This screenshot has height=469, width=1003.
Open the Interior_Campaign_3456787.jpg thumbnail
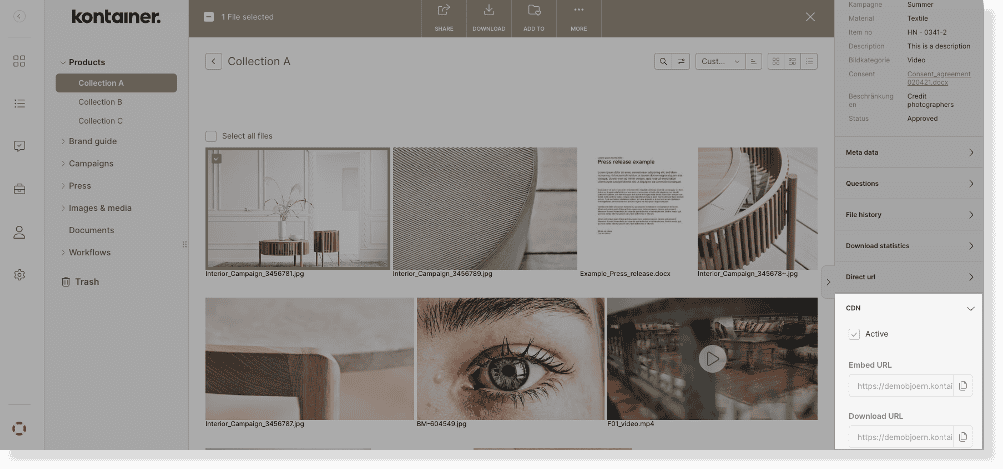310,359
